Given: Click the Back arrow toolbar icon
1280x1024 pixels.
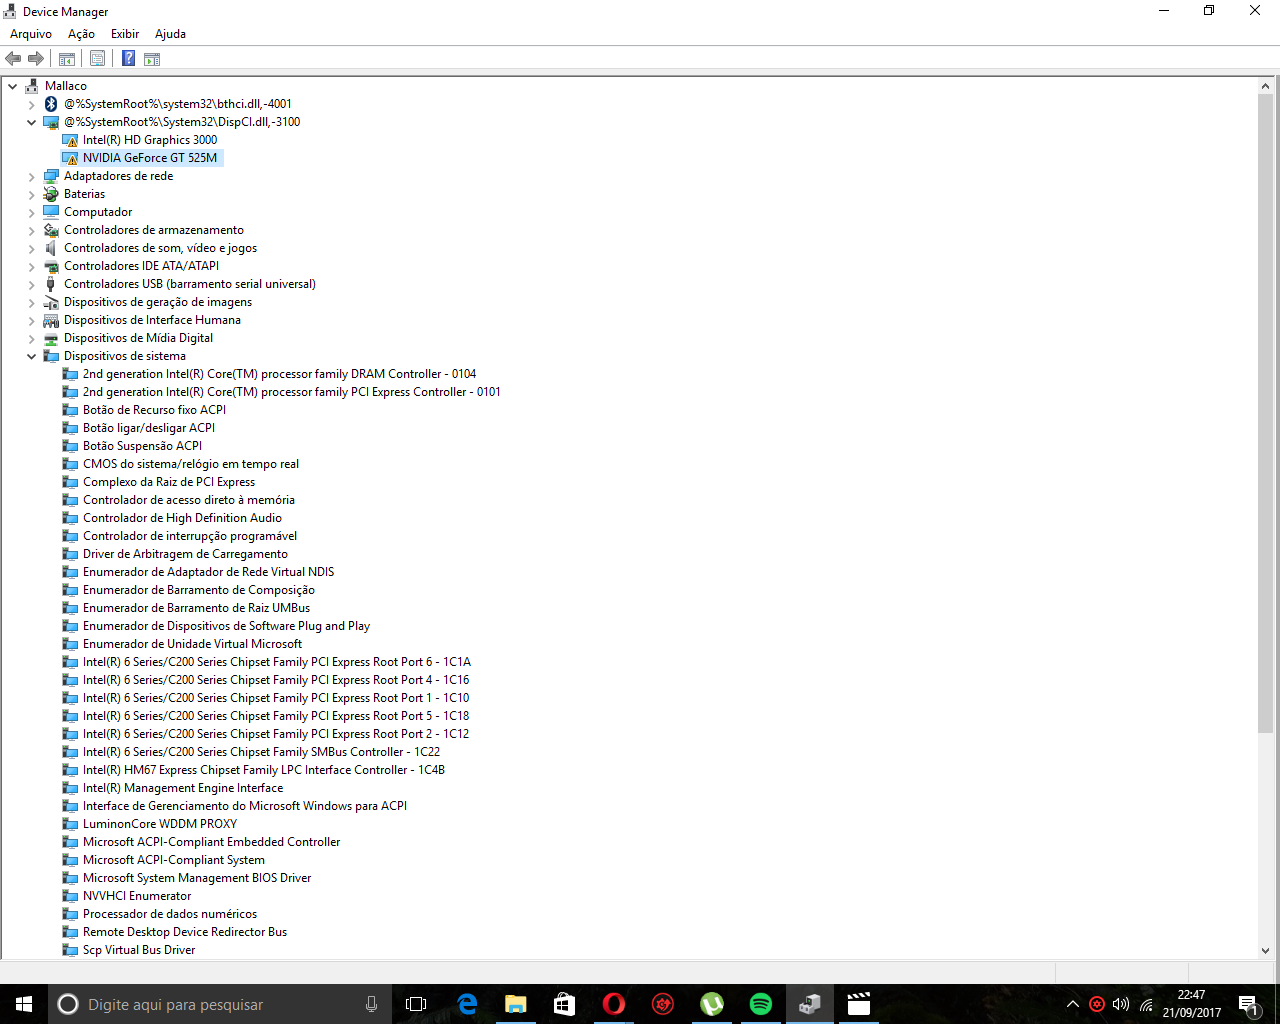Looking at the screenshot, I should [13, 59].
